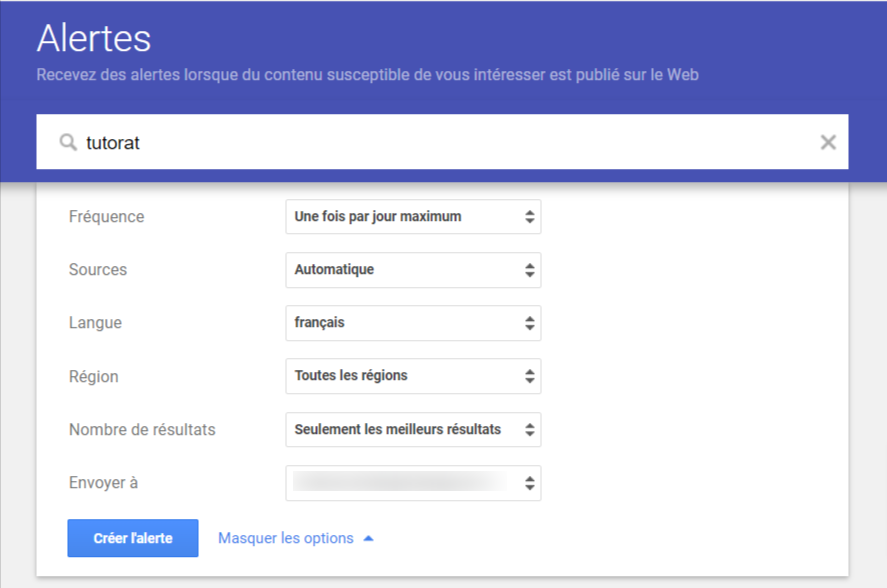Click the stepper arrows beside Fréquence
The width and height of the screenshot is (887, 588).
pos(529,216)
